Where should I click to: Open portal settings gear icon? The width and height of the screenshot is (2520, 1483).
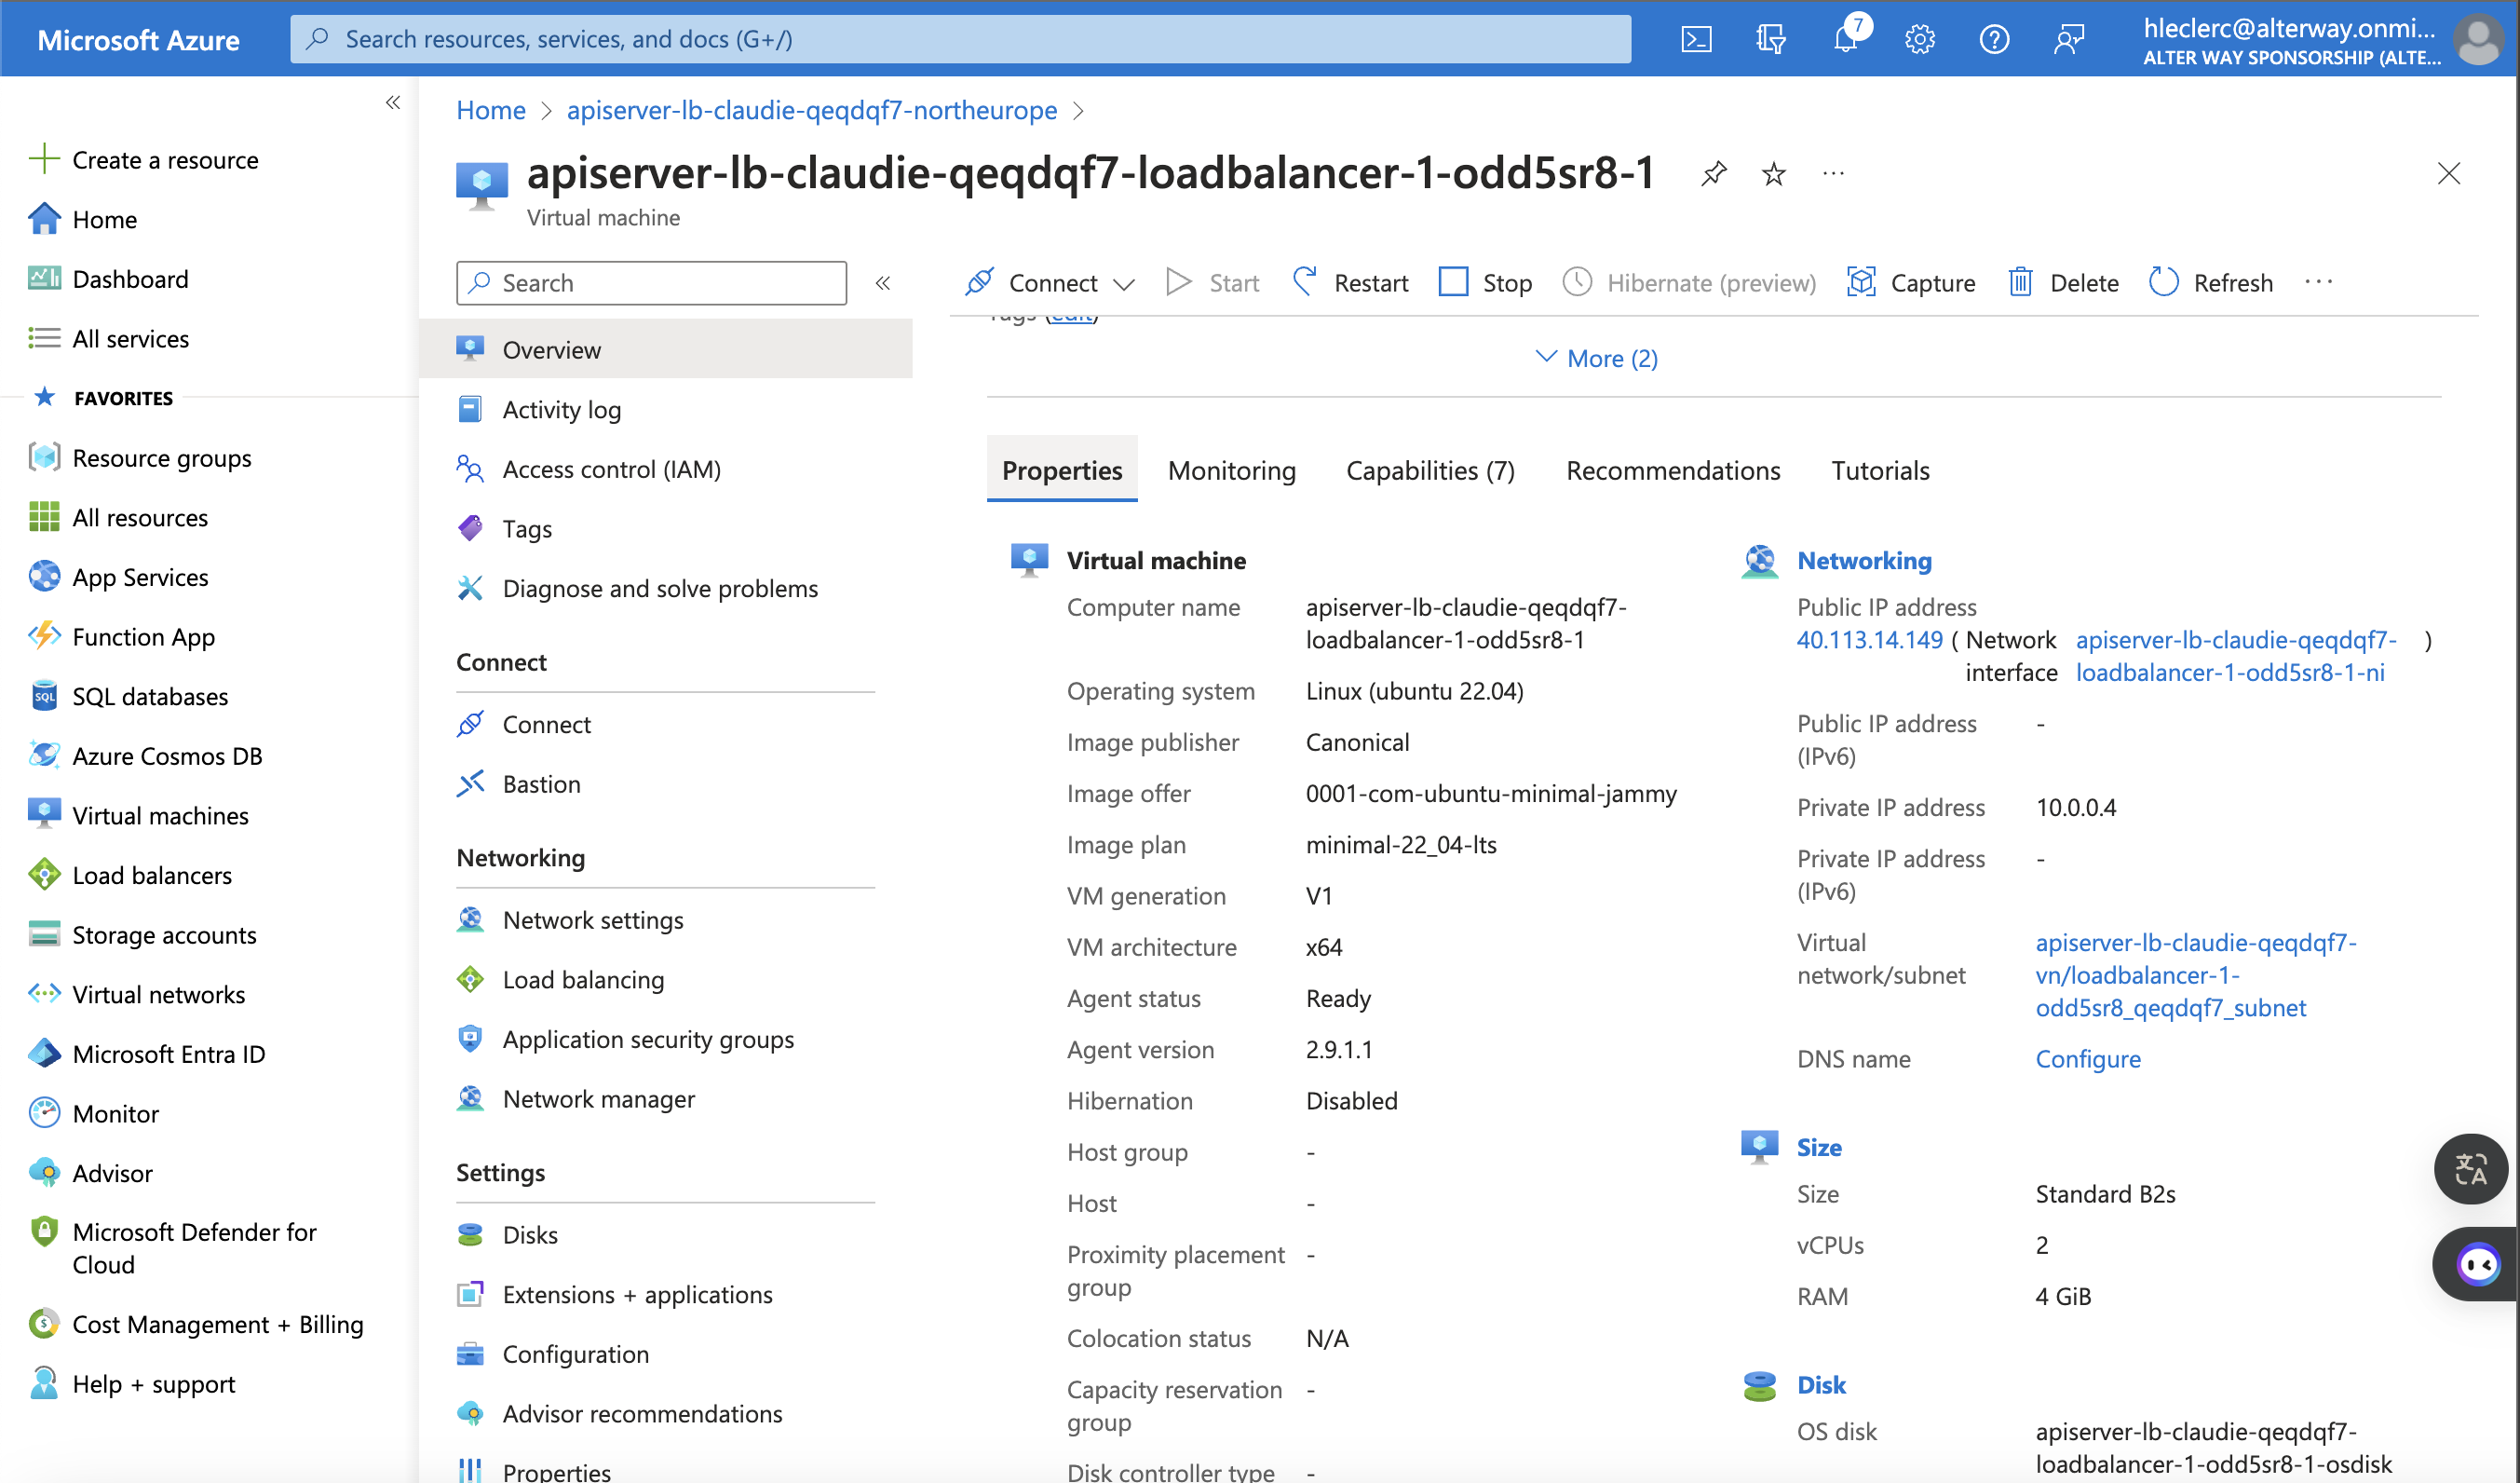[x=1919, y=39]
